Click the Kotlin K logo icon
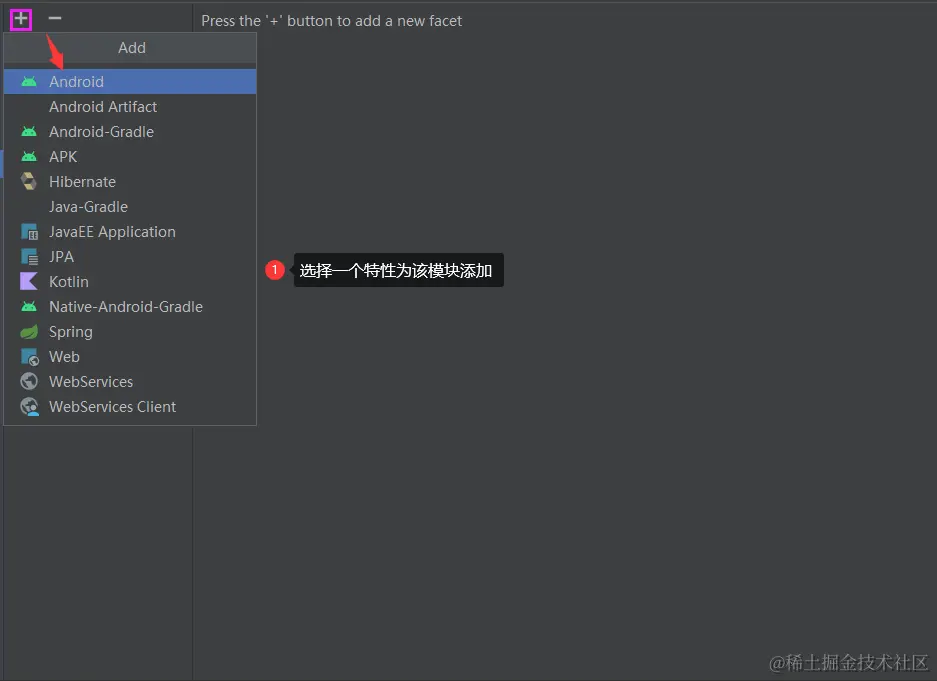The image size is (937, 681). [x=29, y=281]
